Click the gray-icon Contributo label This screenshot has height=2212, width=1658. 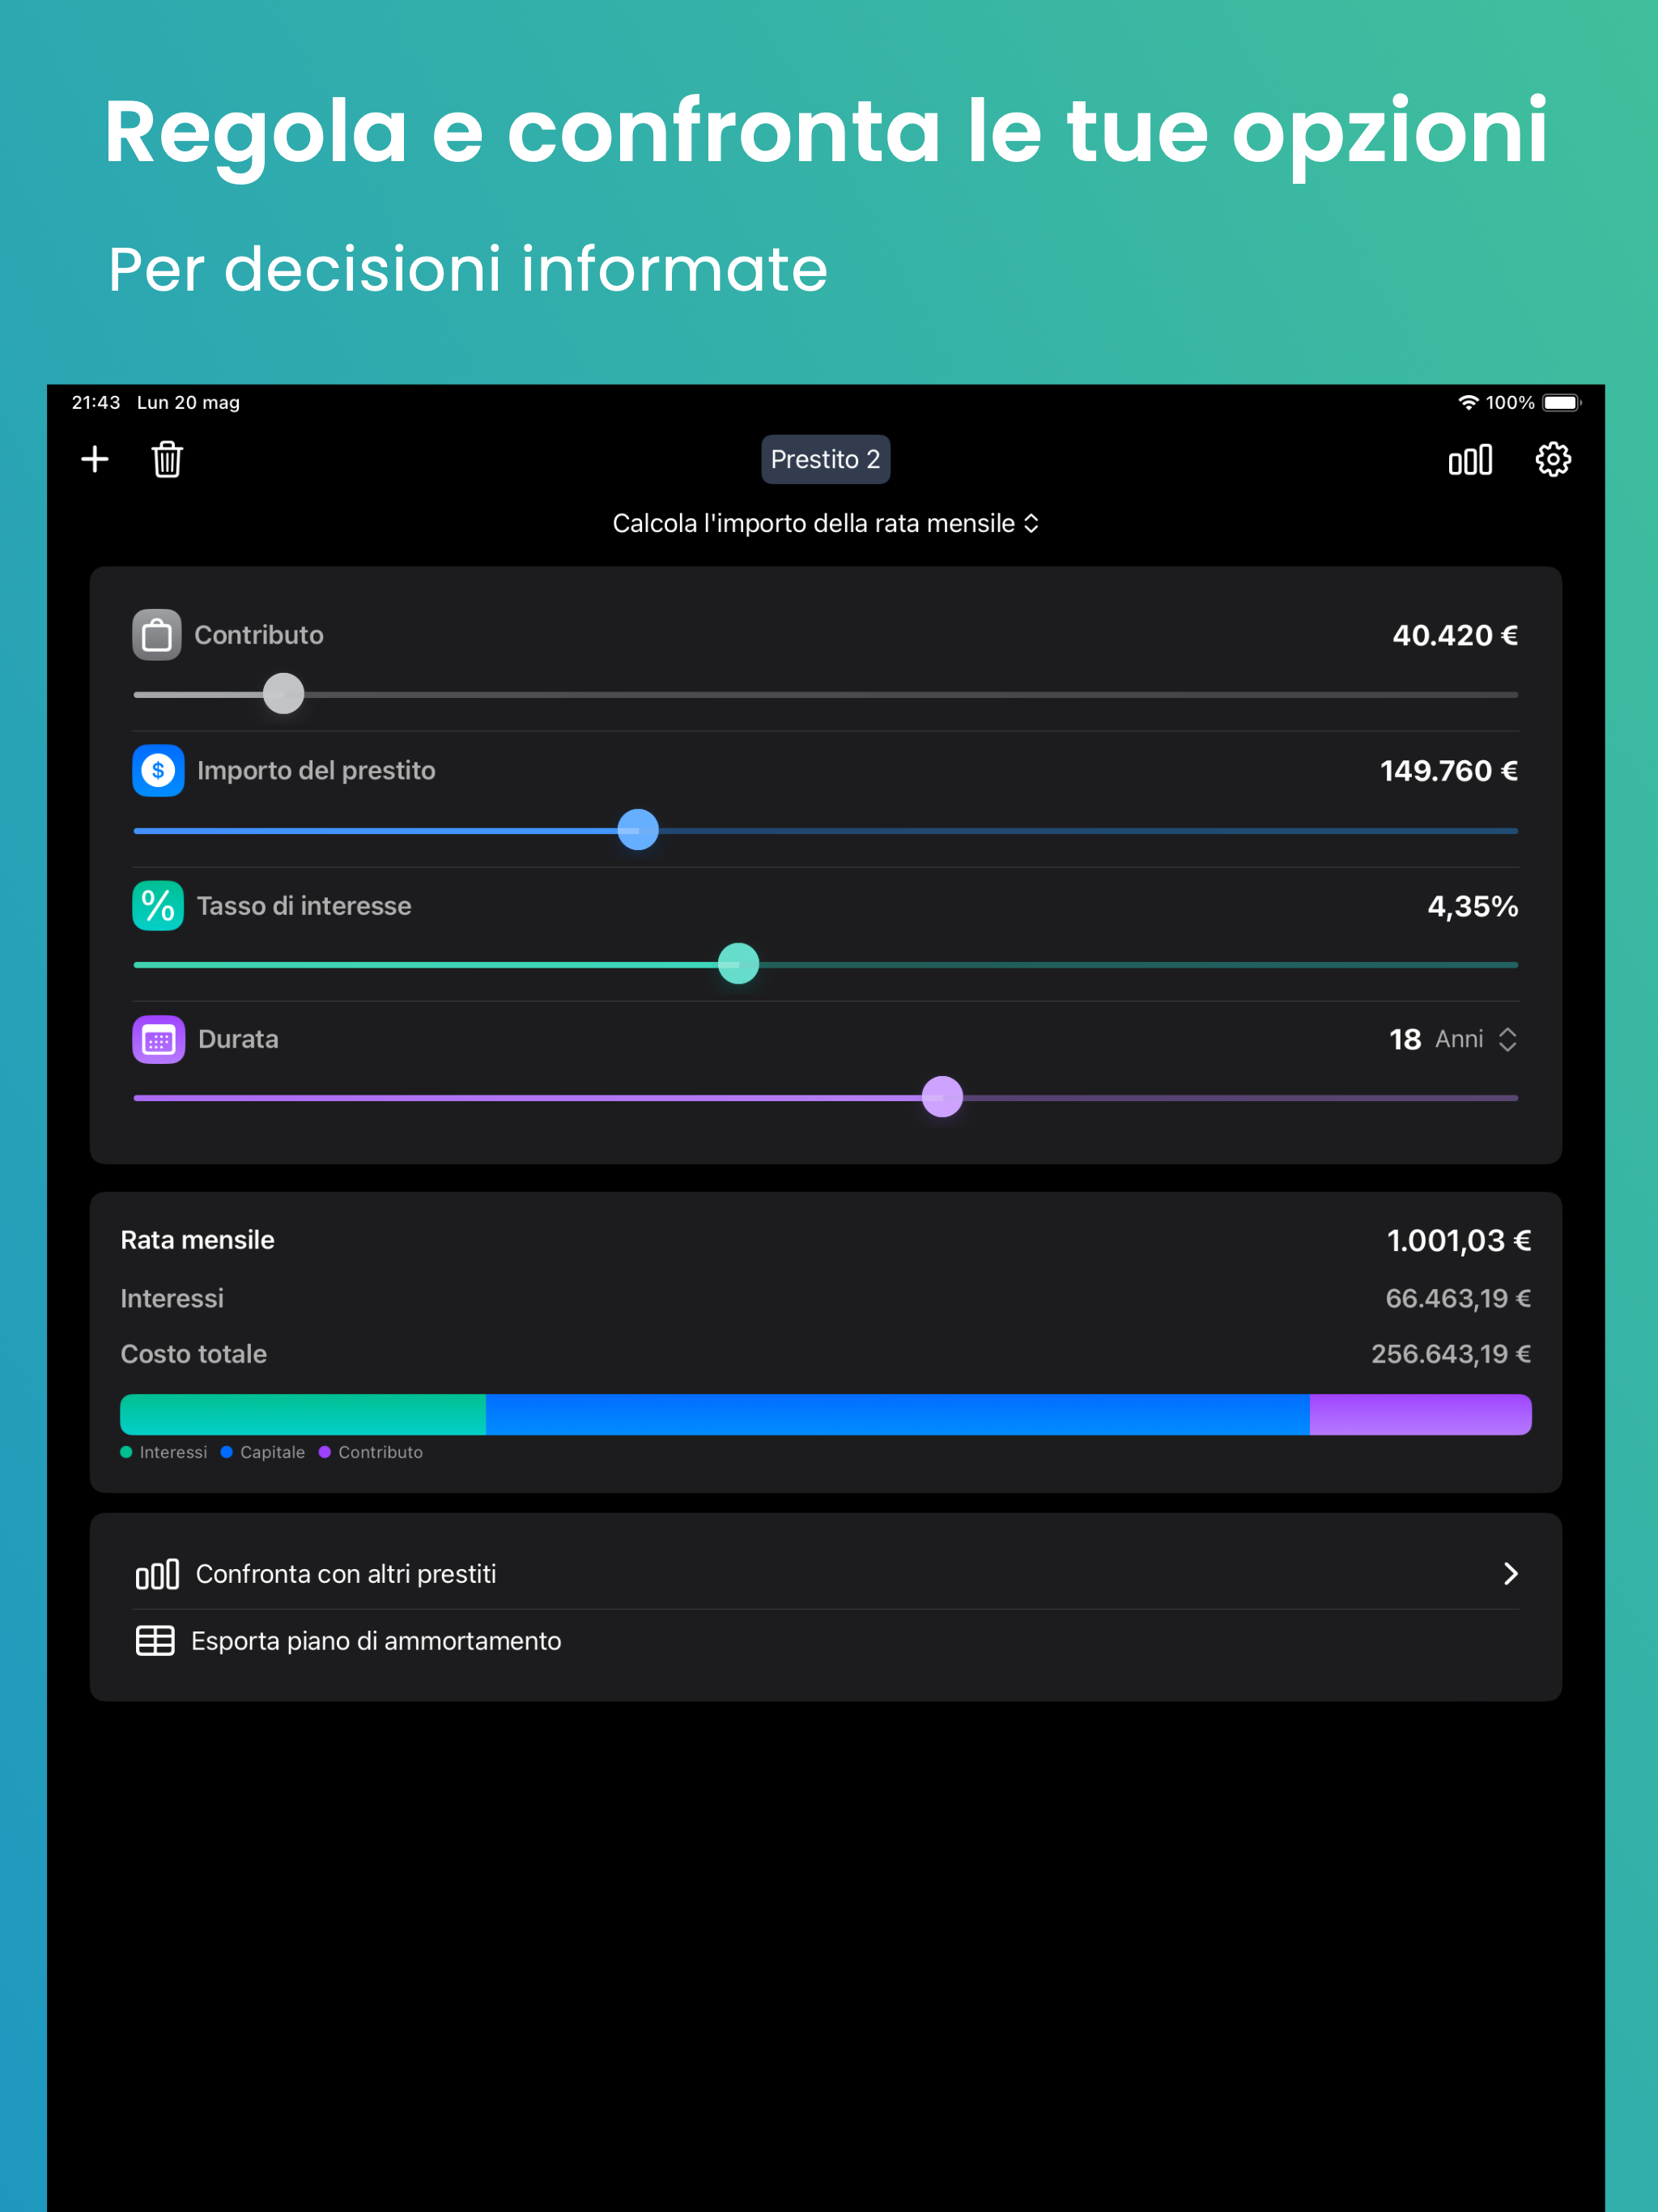[259, 635]
